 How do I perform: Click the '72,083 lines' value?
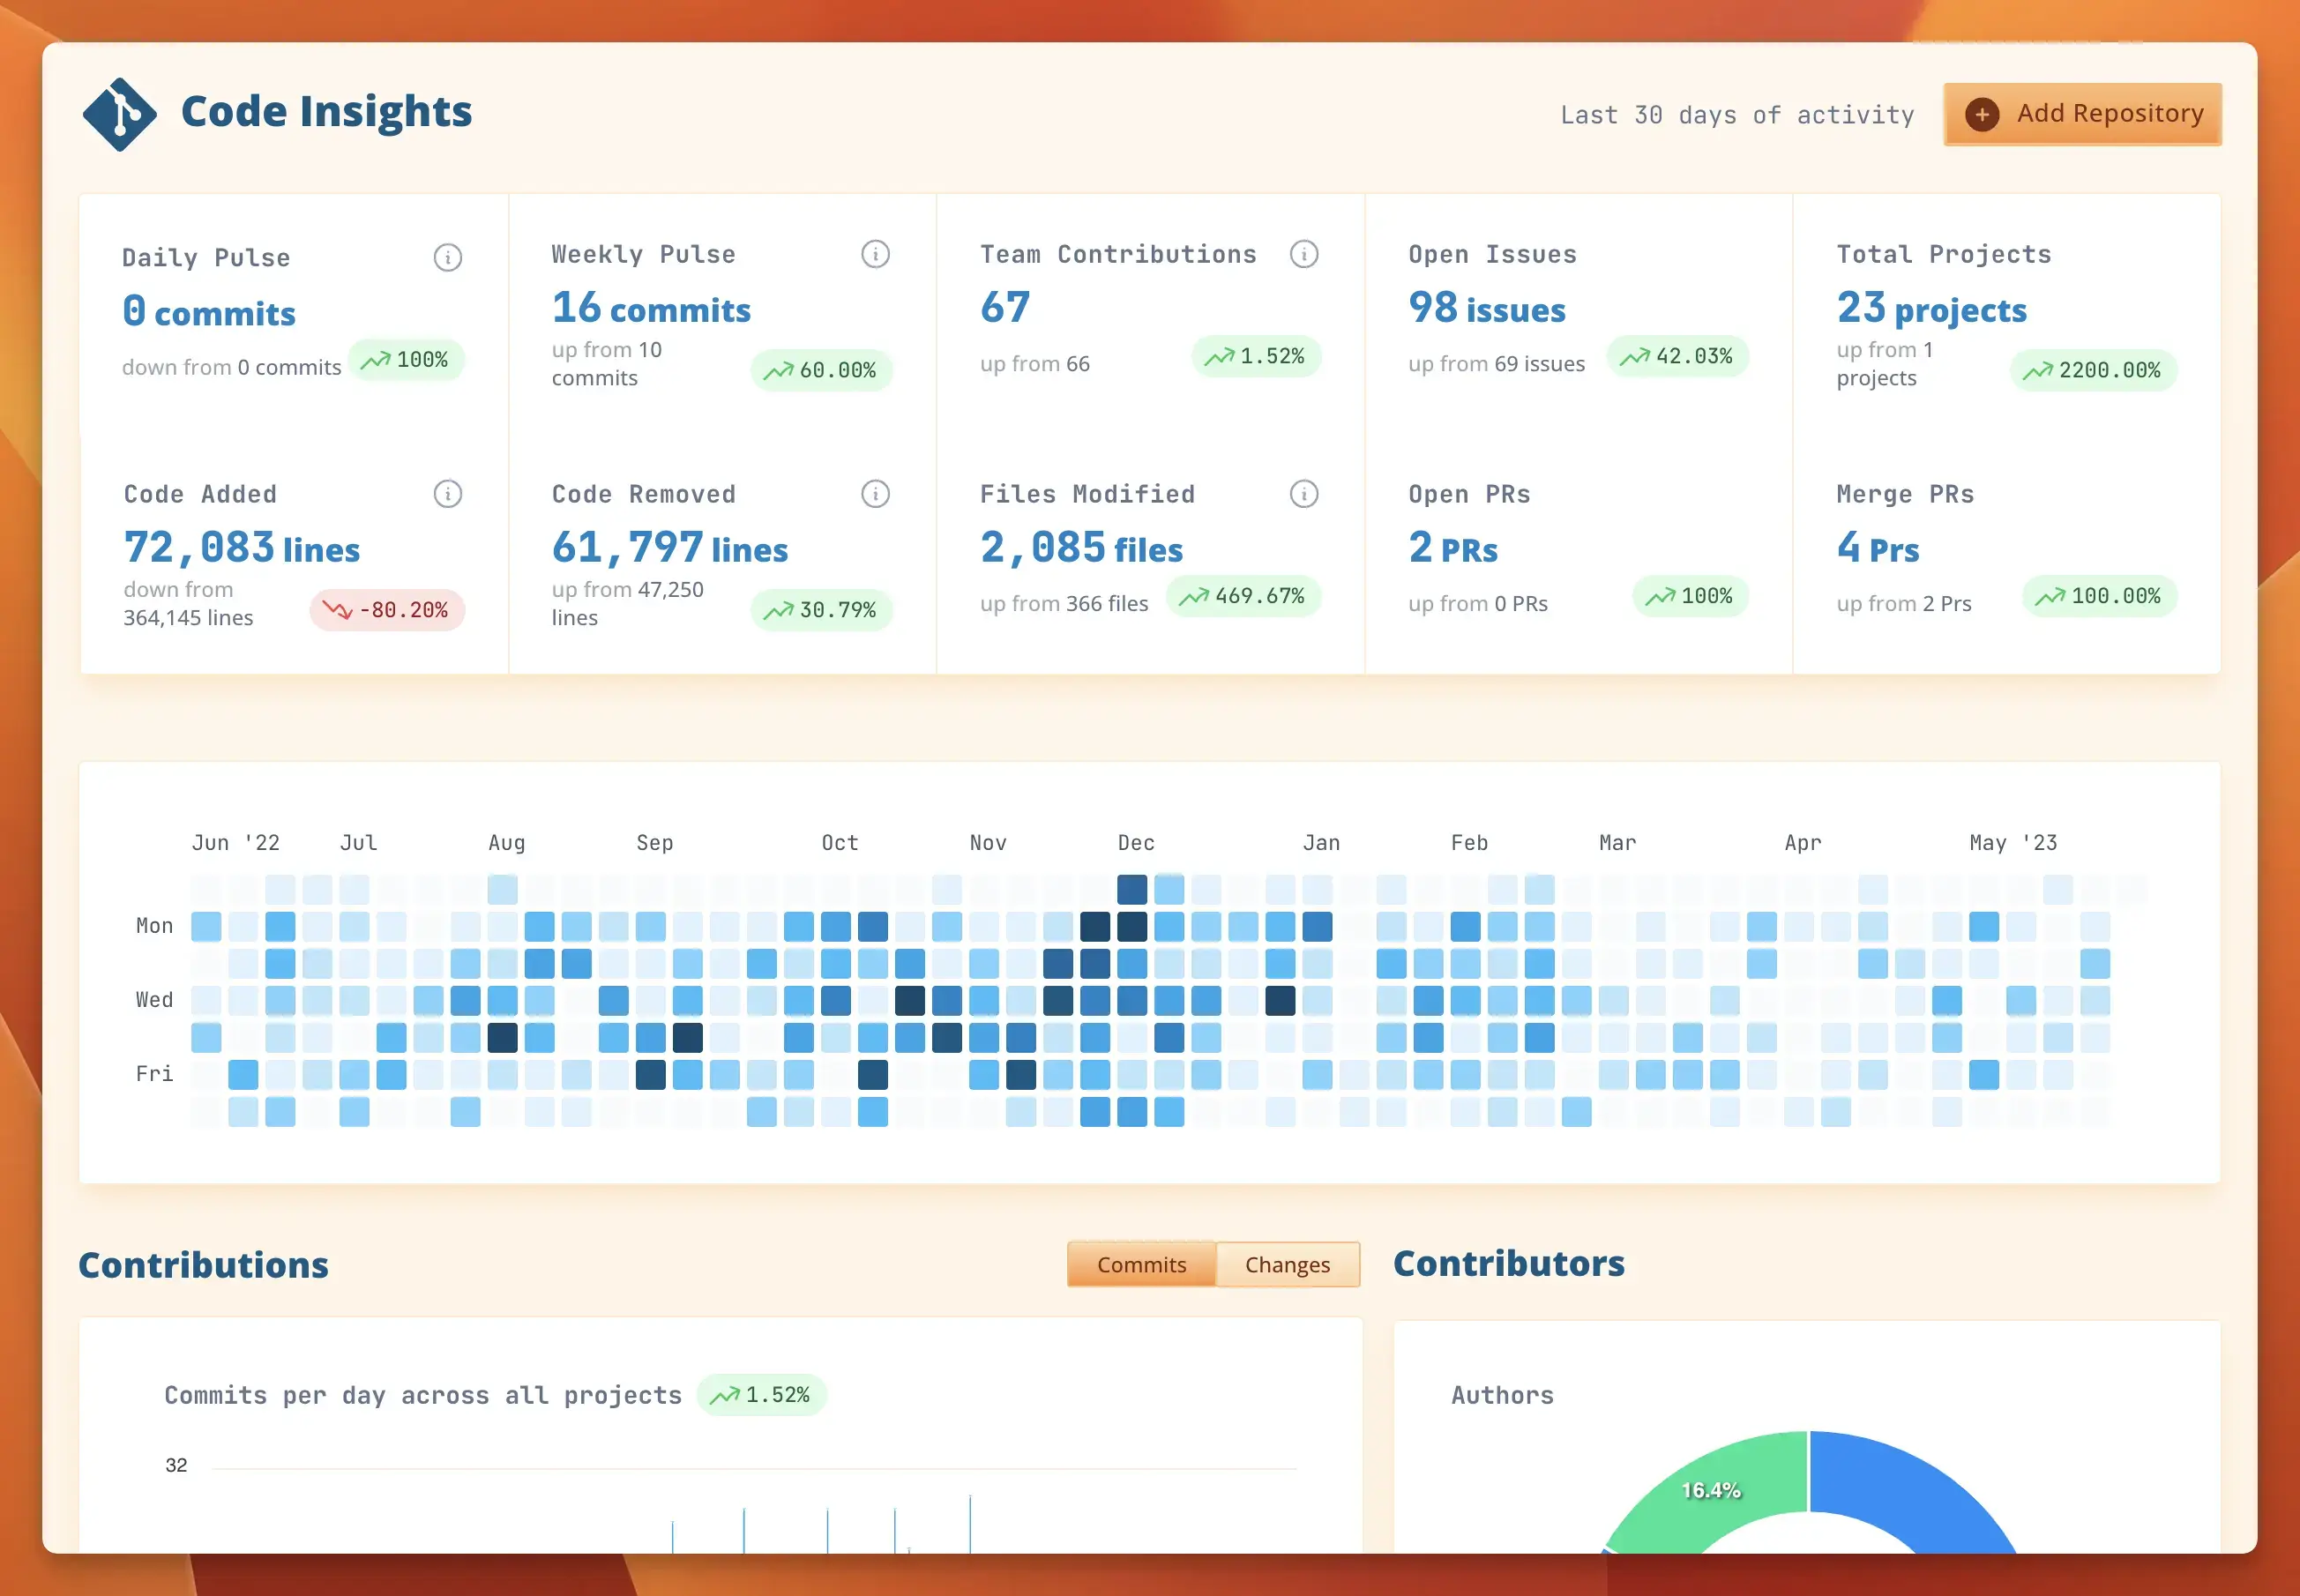pyautogui.click(x=241, y=548)
